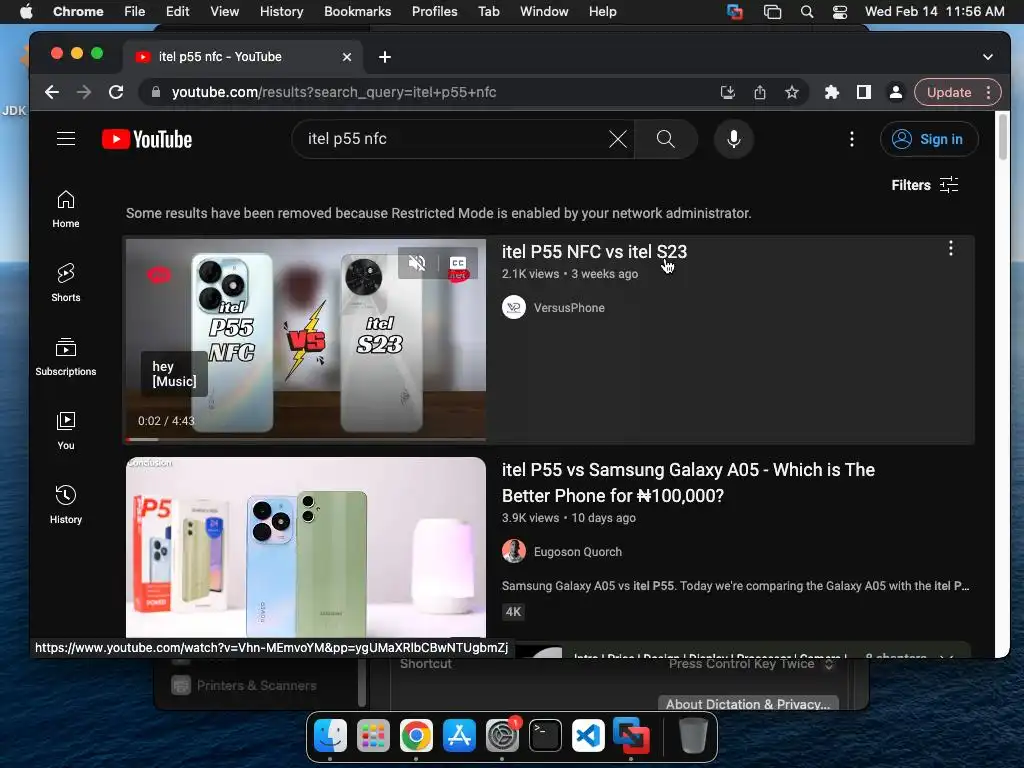Open the VersusPhone channel avatar
The height and width of the screenshot is (768, 1024).
tap(514, 308)
